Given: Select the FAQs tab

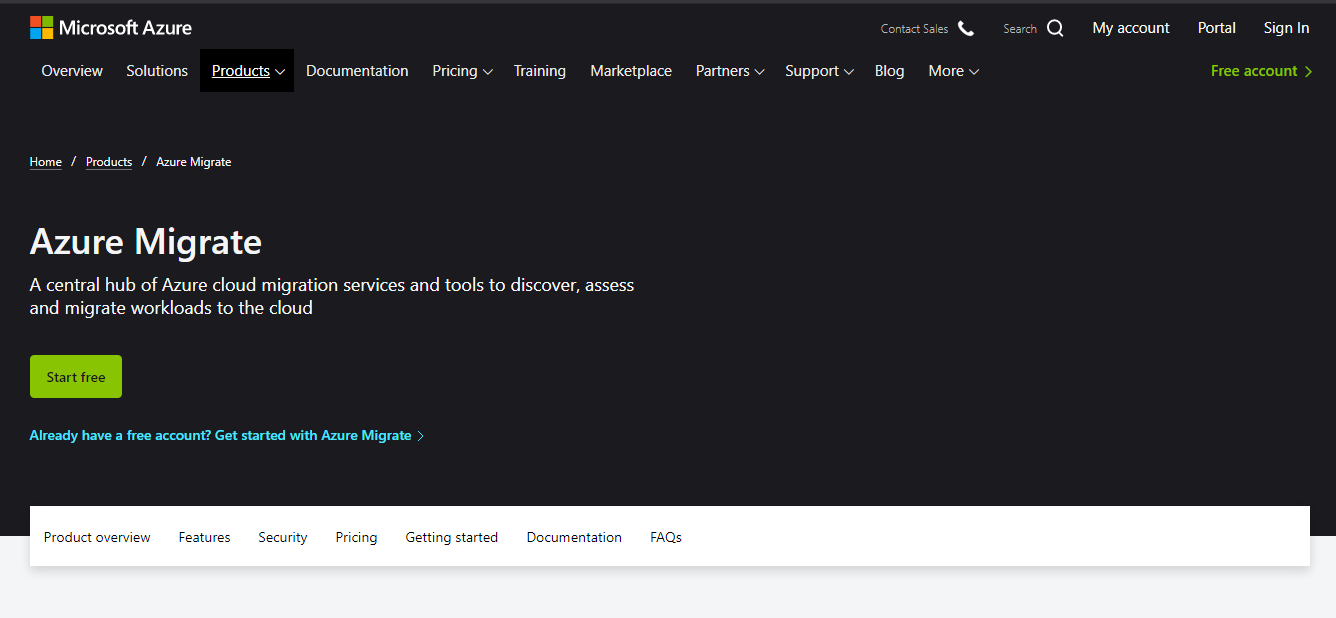Looking at the screenshot, I should (666, 537).
